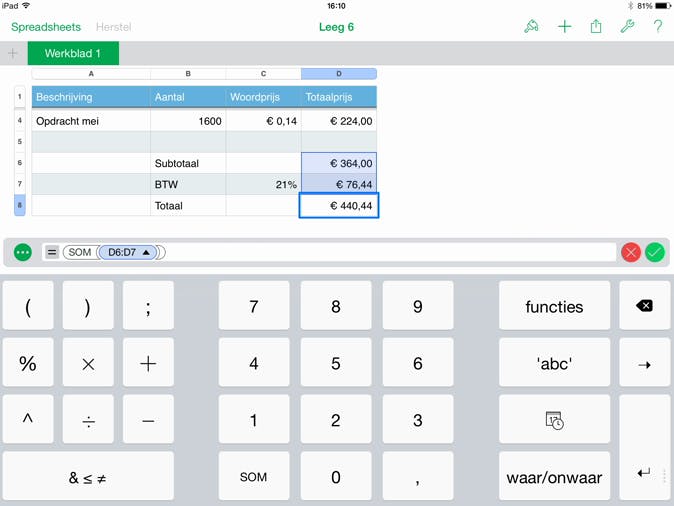Confirm the formula with green checkmark

655,252
